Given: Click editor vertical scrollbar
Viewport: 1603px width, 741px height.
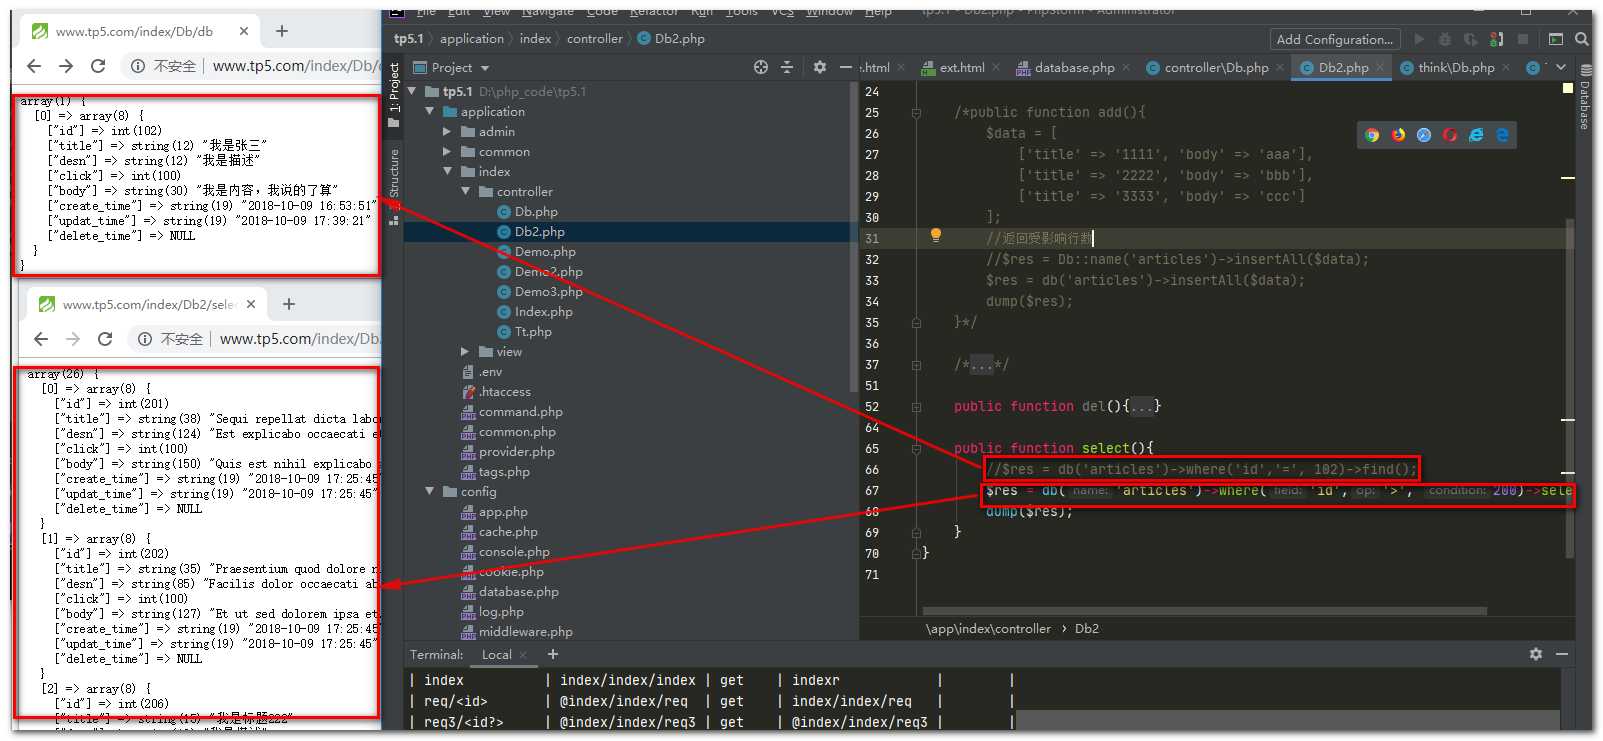Looking at the screenshot, I should pyautogui.click(x=1570, y=390).
